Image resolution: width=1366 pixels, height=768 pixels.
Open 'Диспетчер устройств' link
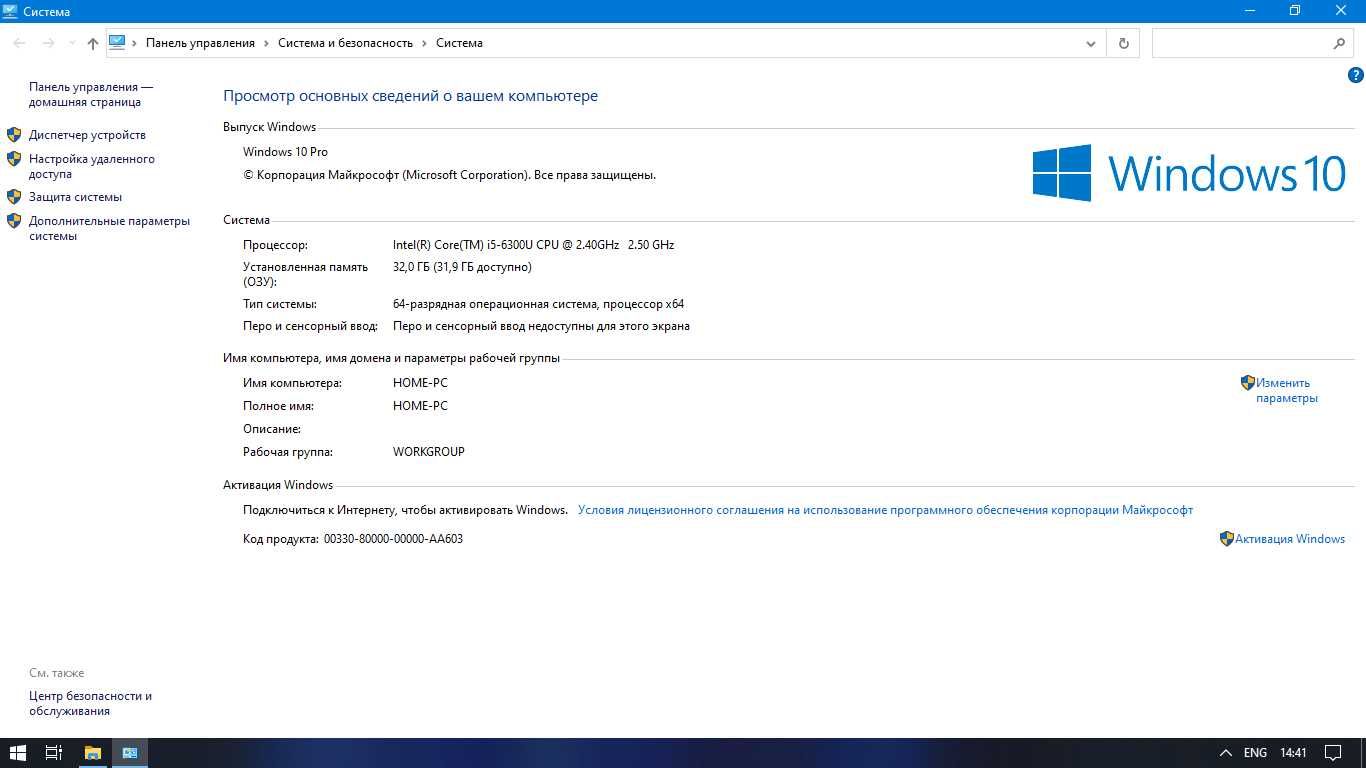pyautogui.click(x=87, y=135)
